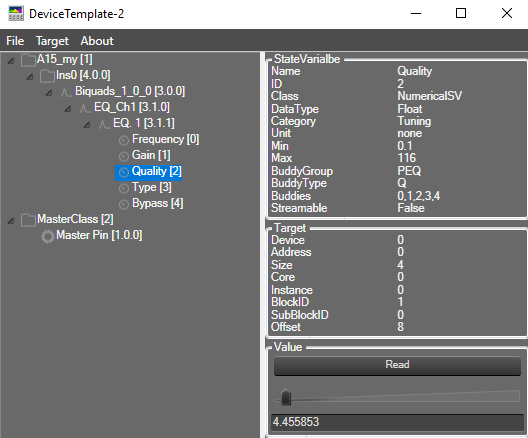Click the BuddyGroup value PEQ
This screenshot has height=438, width=528.
[409, 171]
